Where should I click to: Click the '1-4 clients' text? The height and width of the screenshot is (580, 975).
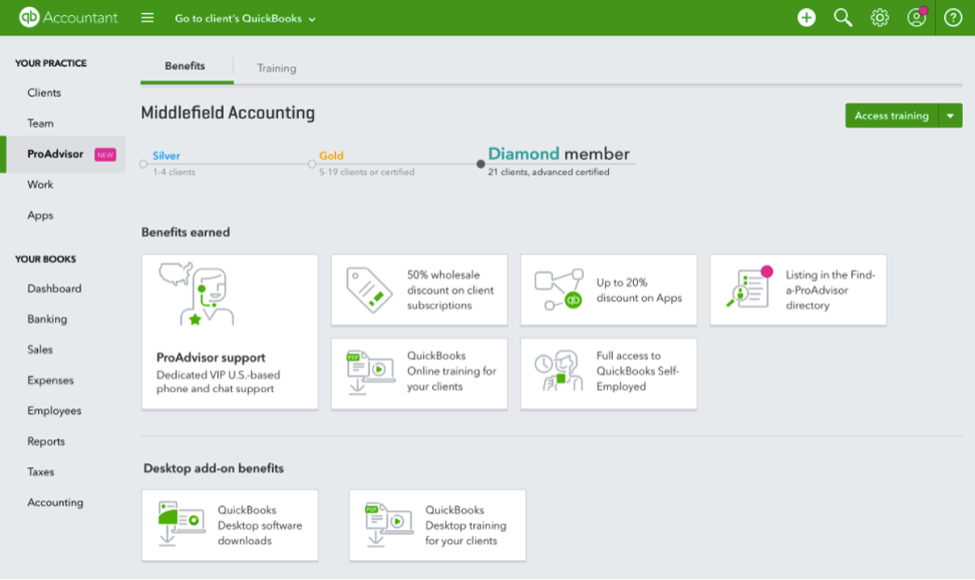click(x=174, y=172)
